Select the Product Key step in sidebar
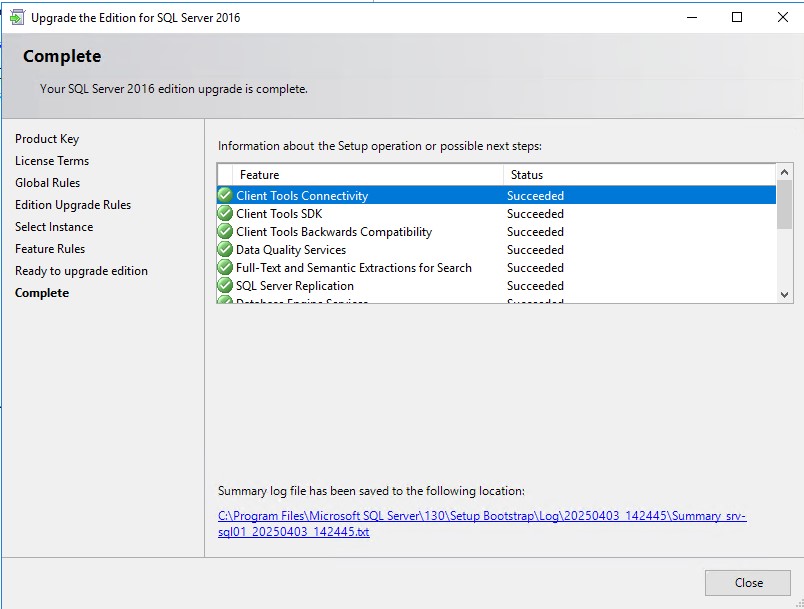Screen dimensions: 804x609 (x=47, y=139)
